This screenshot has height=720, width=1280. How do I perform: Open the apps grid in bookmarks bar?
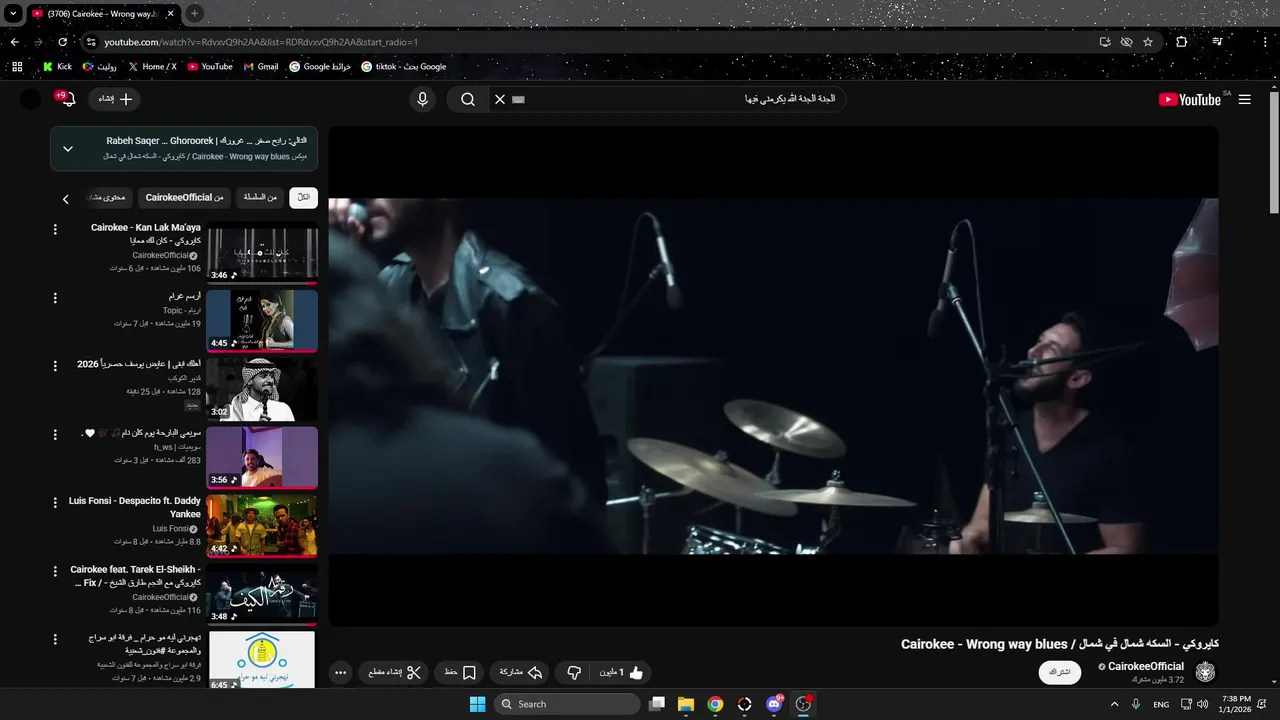coord(17,67)
